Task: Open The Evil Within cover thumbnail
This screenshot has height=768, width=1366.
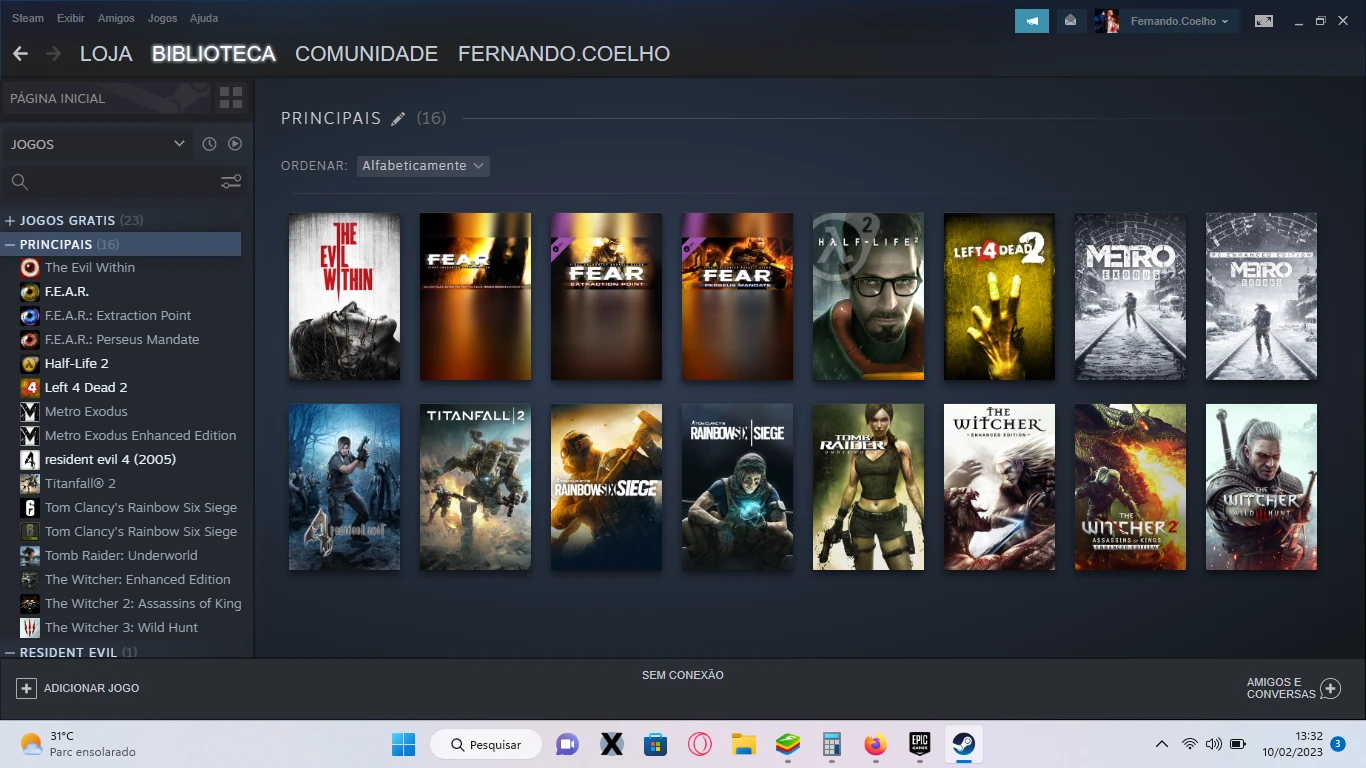Action: point(344,296)
